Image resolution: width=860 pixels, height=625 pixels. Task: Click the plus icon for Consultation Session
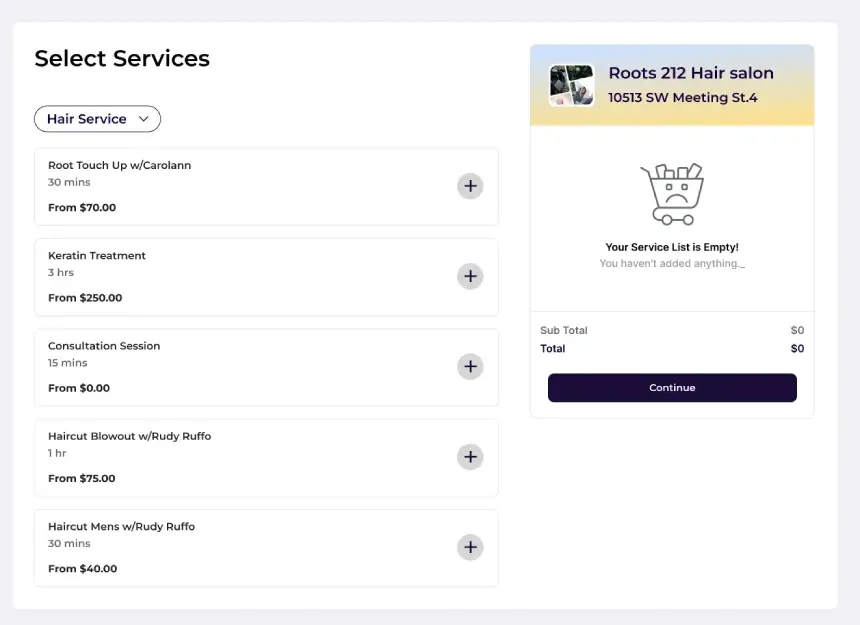tap(470, 366)
